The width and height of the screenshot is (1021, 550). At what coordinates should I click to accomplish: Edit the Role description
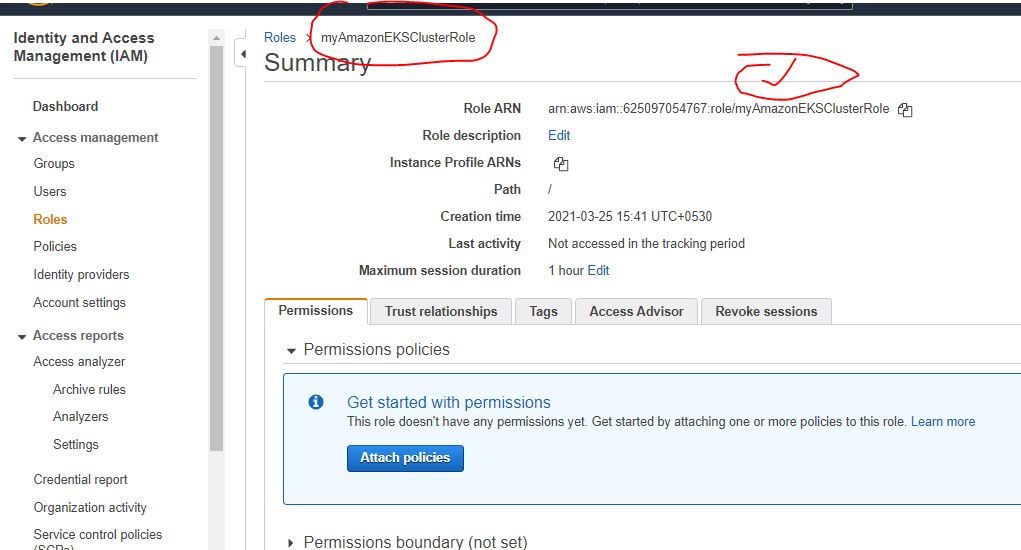559,135
